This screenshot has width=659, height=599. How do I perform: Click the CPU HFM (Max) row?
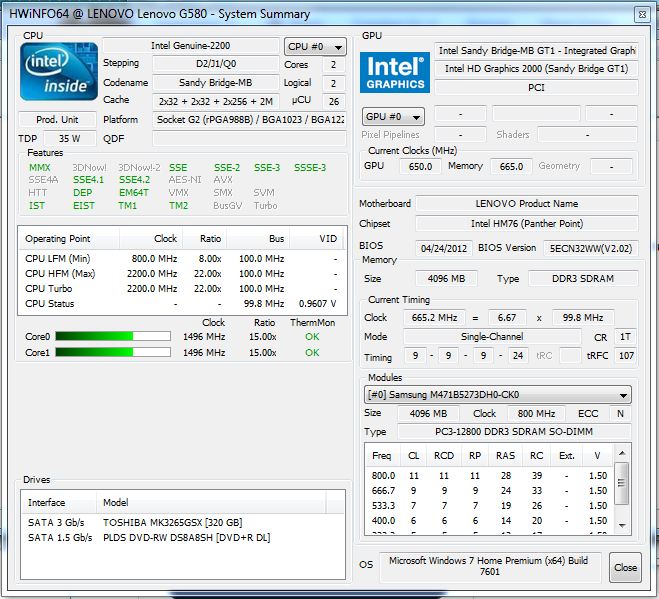(182, 274)
